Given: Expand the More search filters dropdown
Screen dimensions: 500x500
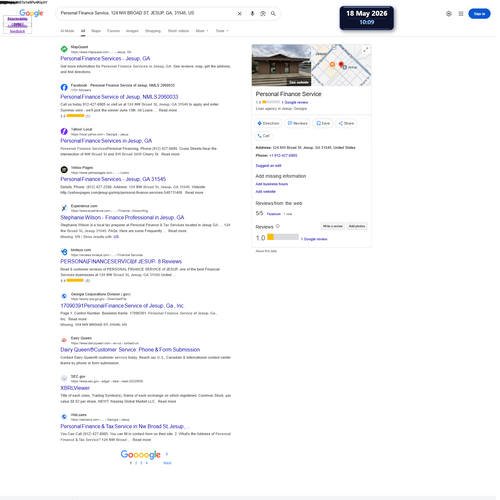Looking at the screenshot, I should tap(202, 31).
